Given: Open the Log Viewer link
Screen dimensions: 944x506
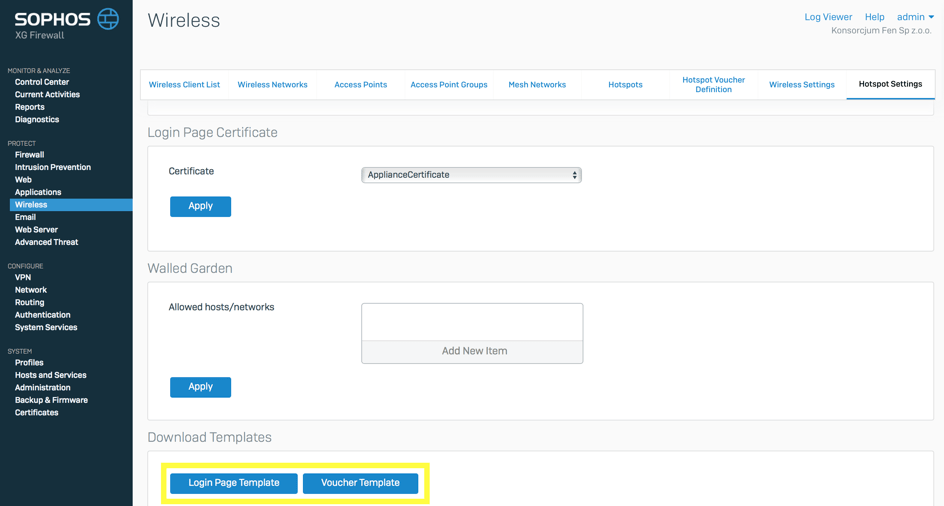Looking at the screenshot, I should [828, 17].
